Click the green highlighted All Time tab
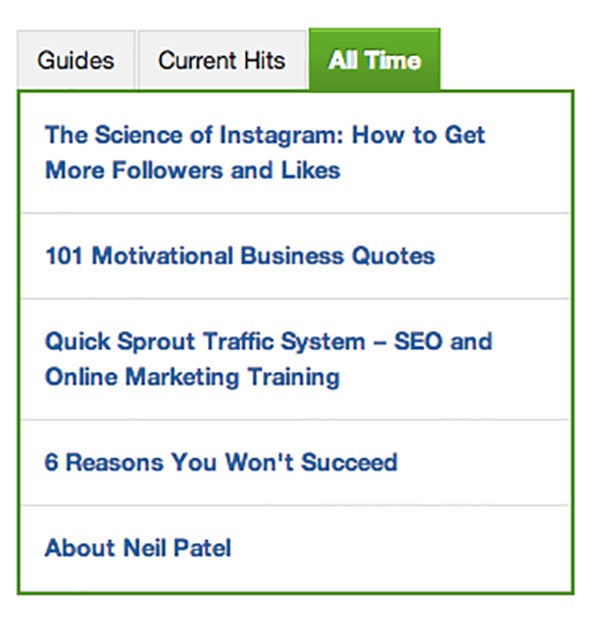Screen dimensions: 610x629 [x=374, y=60]
